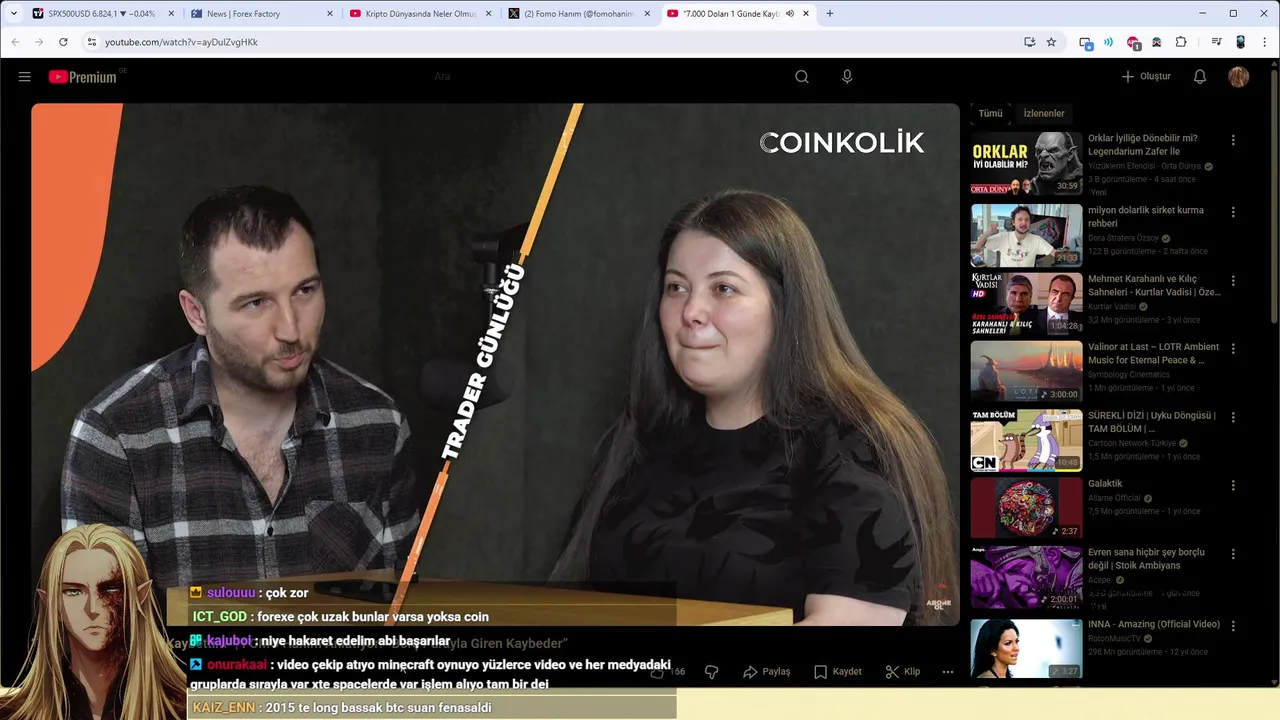Mute the playing YouTube tab speaker icon
This screenshot has width=1280, height=720.
pos(790,14)
